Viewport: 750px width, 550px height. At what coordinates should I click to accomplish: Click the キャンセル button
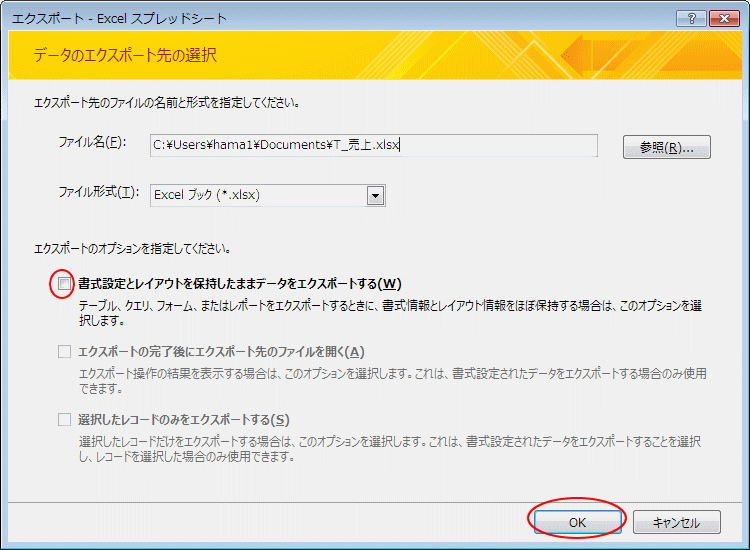[x=676, y=522]
